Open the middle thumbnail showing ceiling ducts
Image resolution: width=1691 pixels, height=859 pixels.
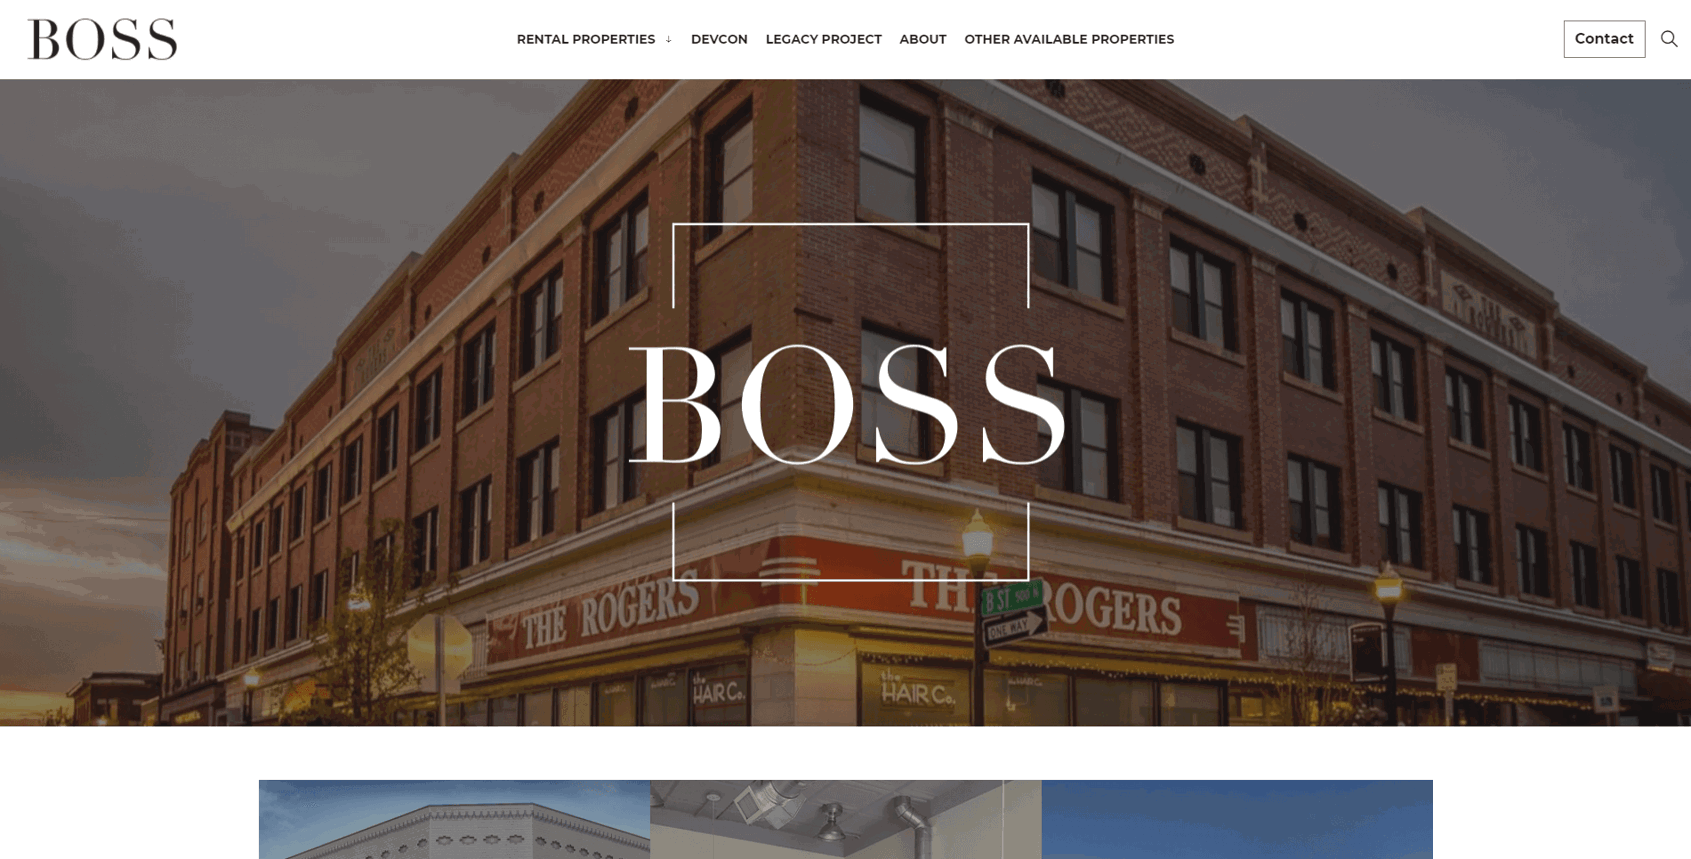pyautogui.click(x=846, y=819)
